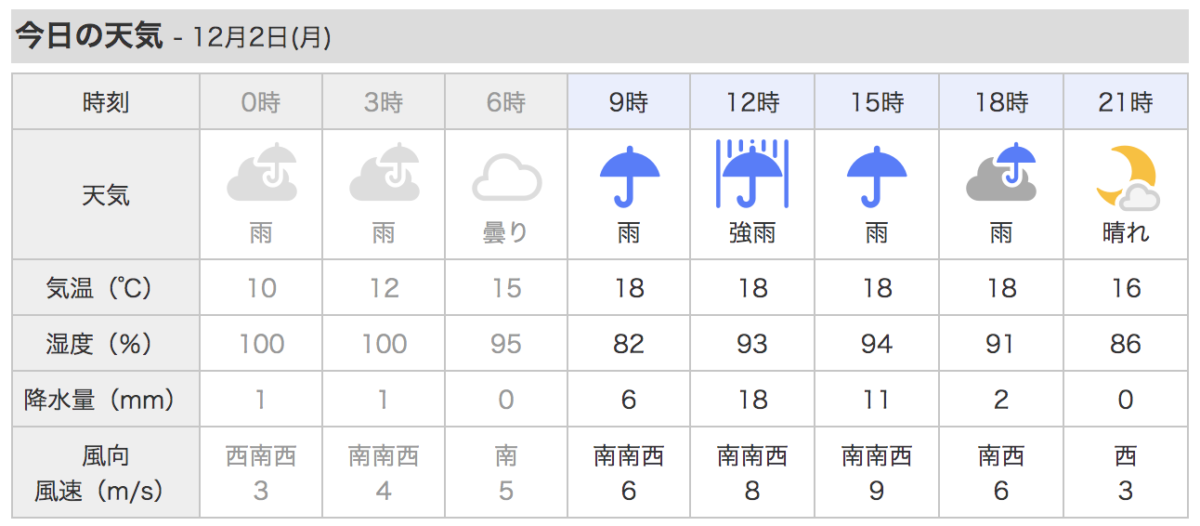The image size is (1200, 526).
Task: Click the 今日の天気 heading
Action: [x=89, y=37]
